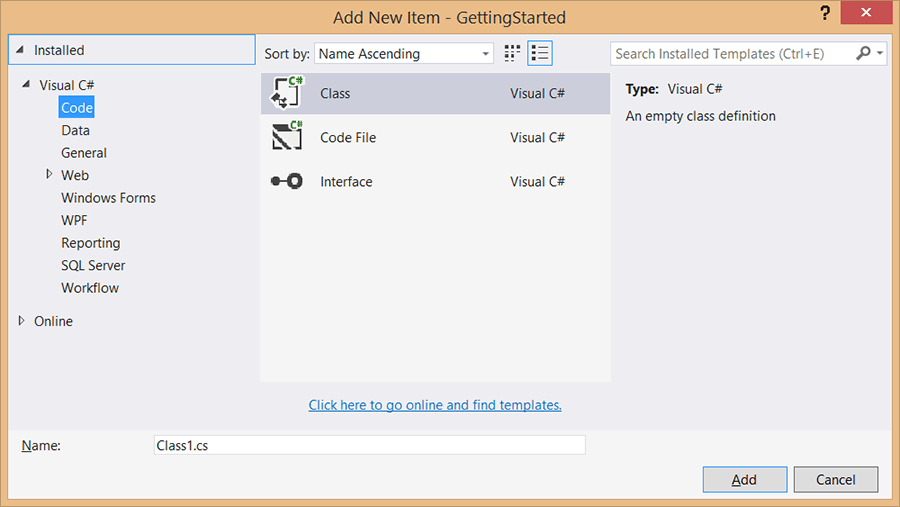
Task: Select the Reporting category
Action: [x=91, y=243]
